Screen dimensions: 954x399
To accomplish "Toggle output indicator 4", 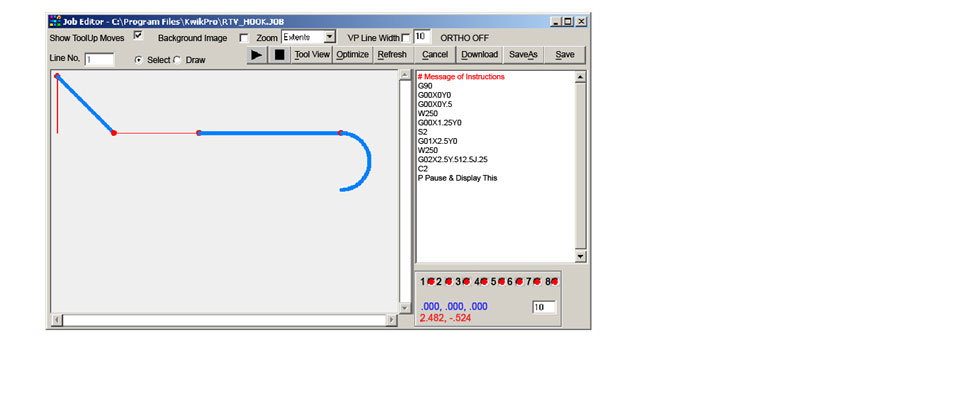I will pos(484,282).
